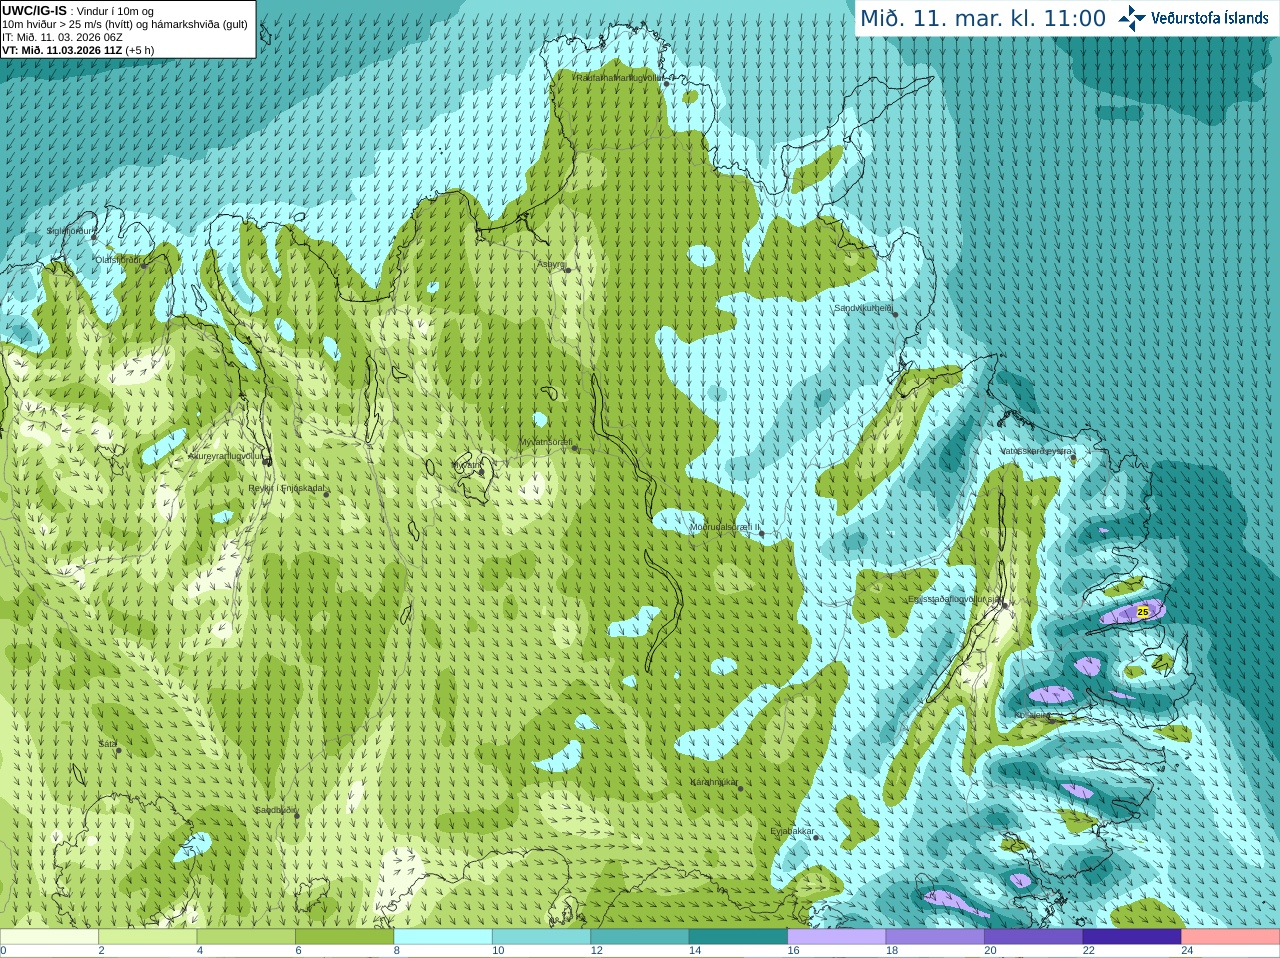The height and width of the screenshot is (958, 1280).
Task: Pick the 18–20 m/s purple legend swatch
Action: pyautogui.click(x=935, y=937)
